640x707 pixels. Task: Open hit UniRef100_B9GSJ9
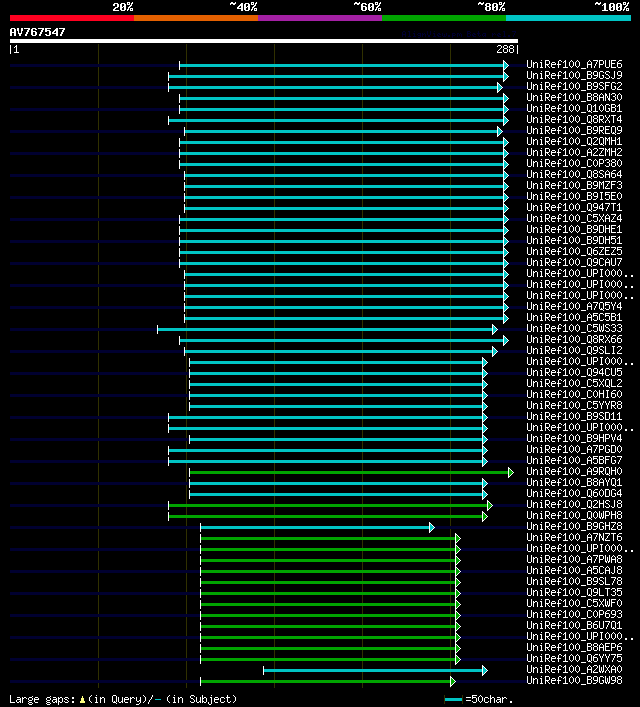574,75
